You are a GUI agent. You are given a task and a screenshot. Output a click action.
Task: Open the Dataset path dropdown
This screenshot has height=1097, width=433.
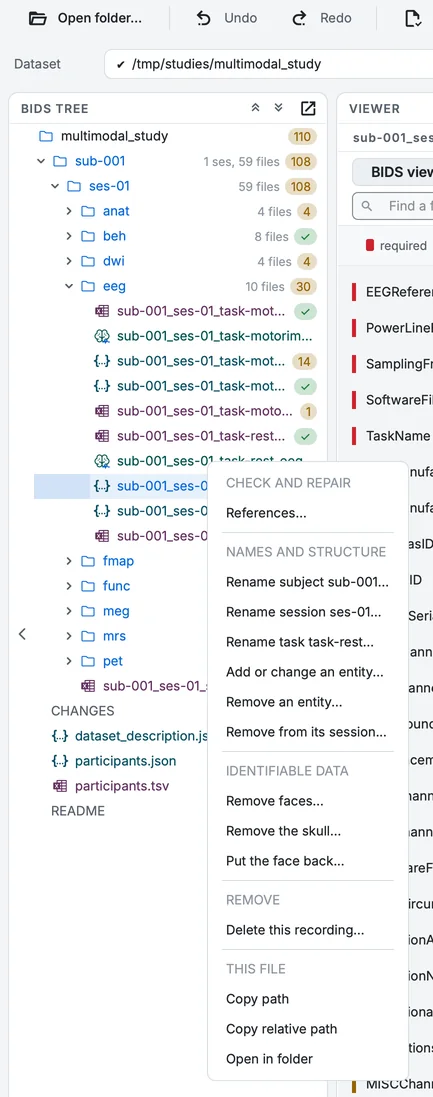pos(269,64)
